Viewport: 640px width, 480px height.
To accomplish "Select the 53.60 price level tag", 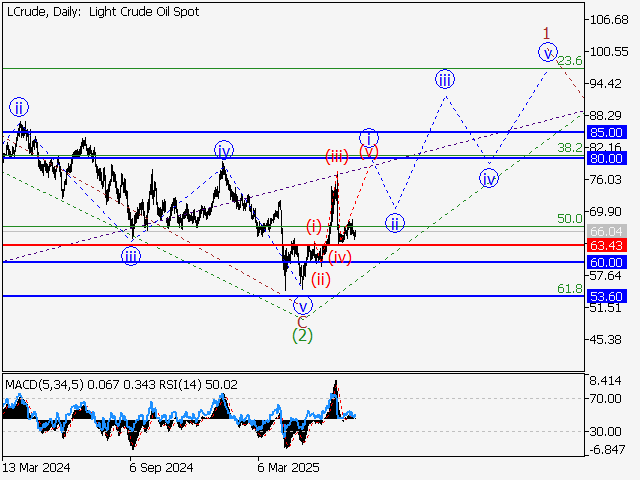I will [x=606, y=297].
